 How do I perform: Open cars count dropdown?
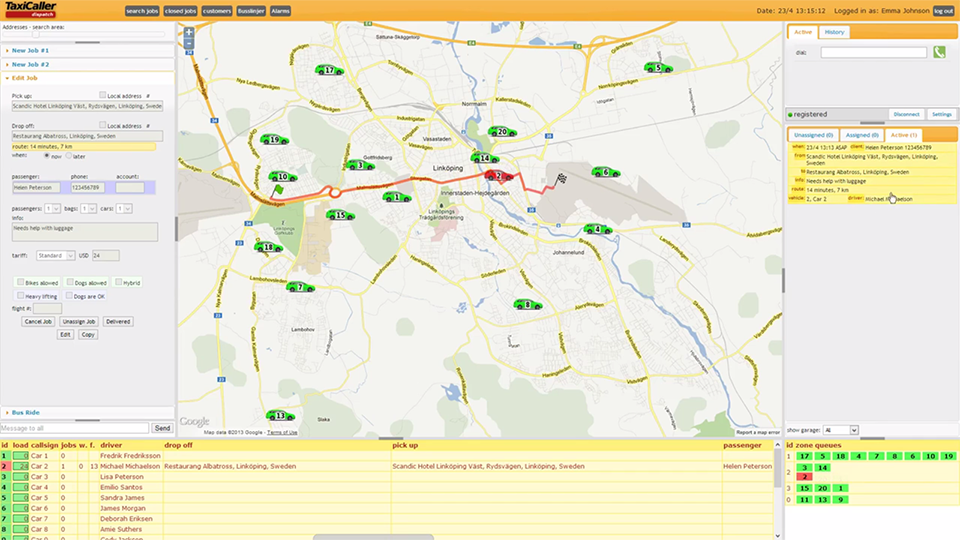point(124,209)
